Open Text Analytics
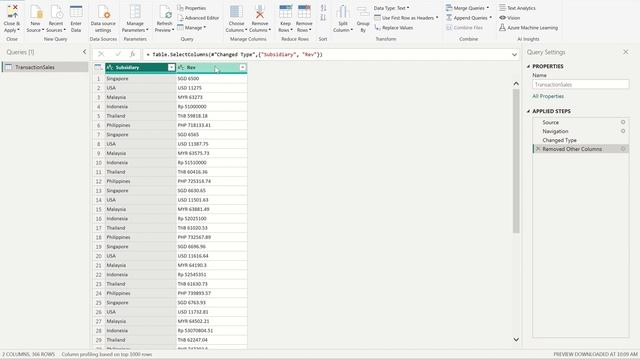640x360 pixels. point(517,8)
